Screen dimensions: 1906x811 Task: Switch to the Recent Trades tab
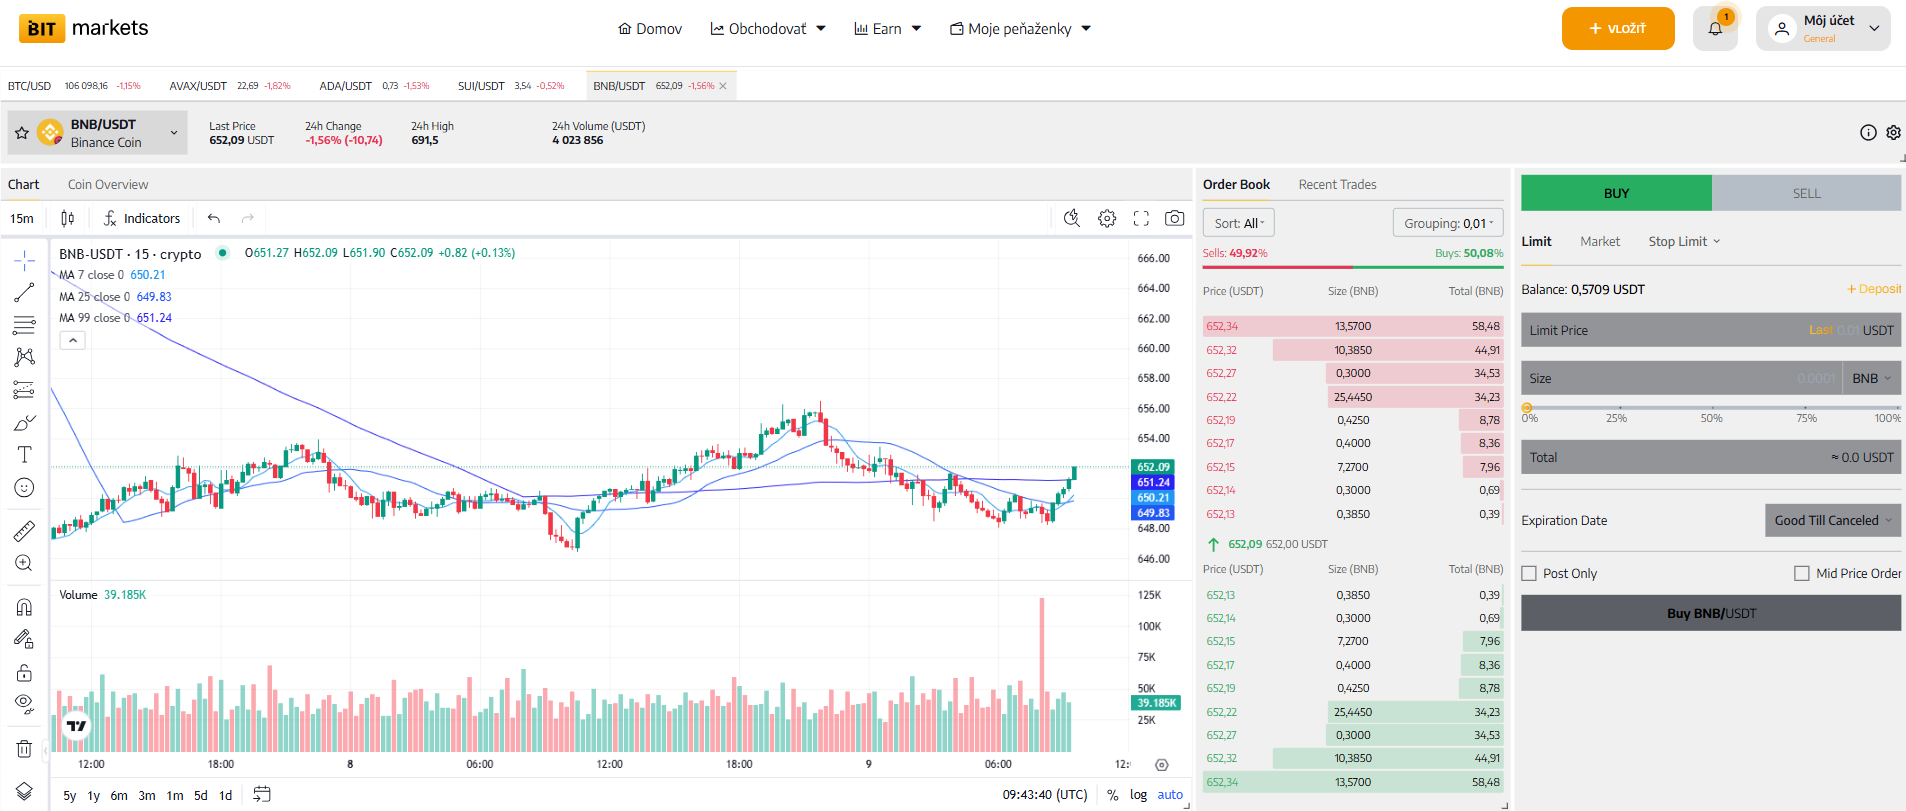1337,185
